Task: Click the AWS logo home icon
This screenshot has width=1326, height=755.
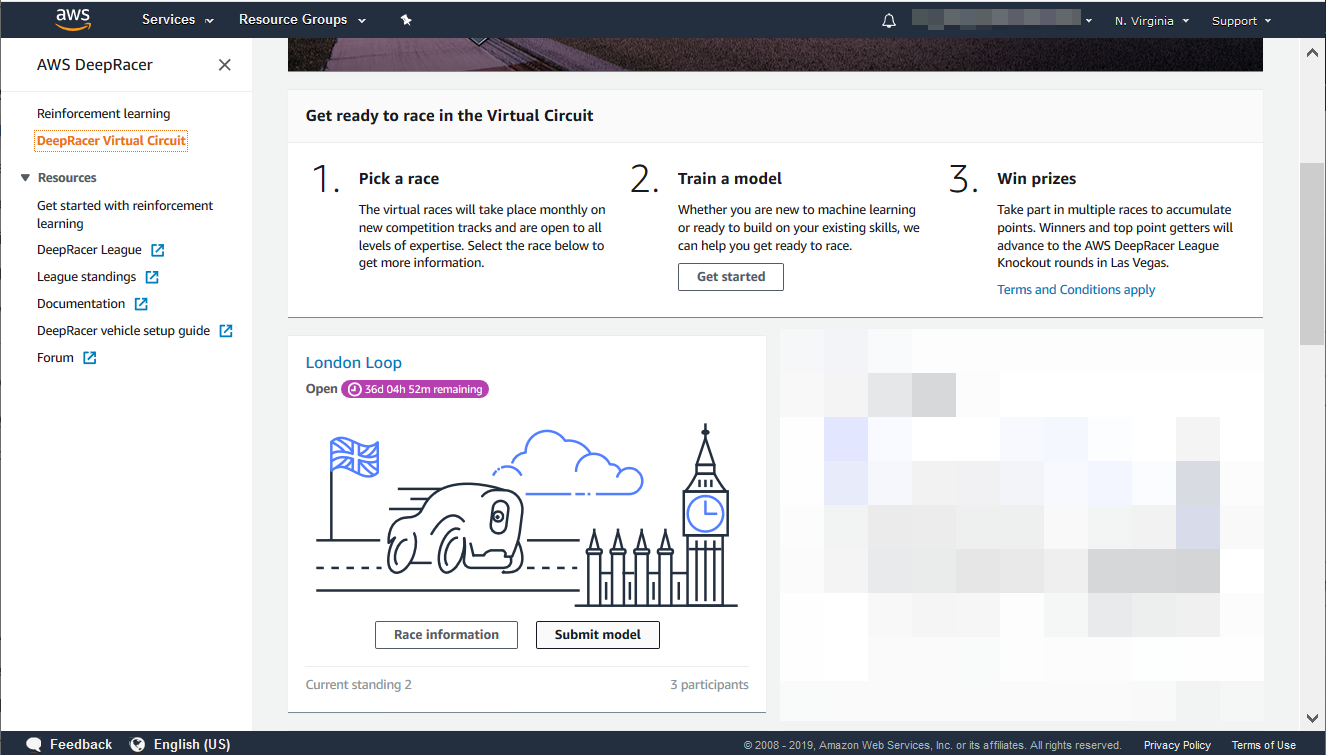Action: (73, 19)
